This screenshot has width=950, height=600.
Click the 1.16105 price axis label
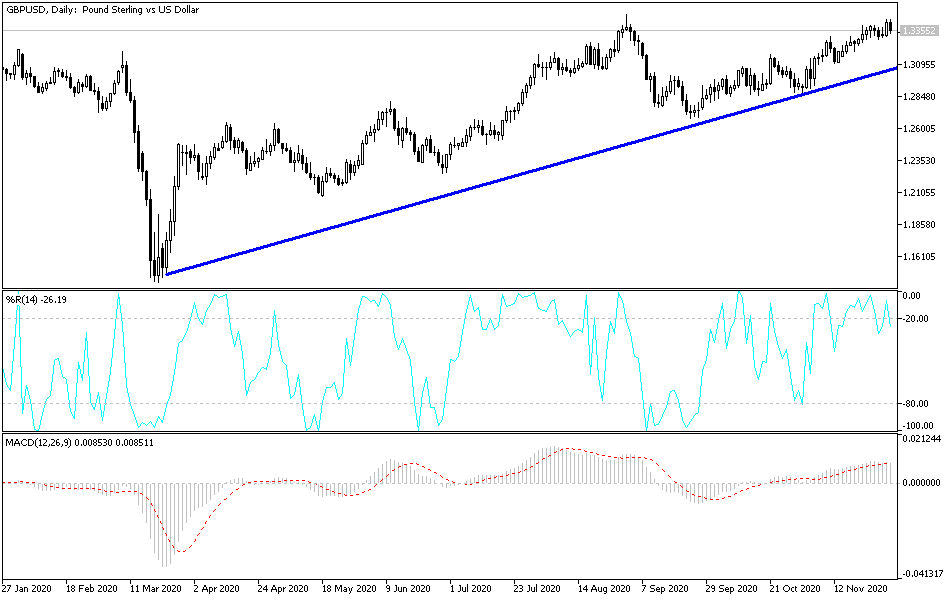(x=919, y=257)
